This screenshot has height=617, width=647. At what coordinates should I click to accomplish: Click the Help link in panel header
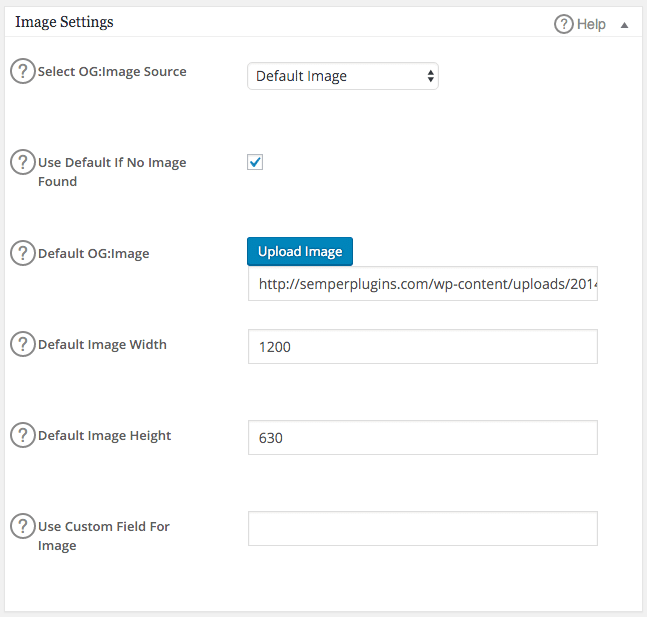click(580, 24)
